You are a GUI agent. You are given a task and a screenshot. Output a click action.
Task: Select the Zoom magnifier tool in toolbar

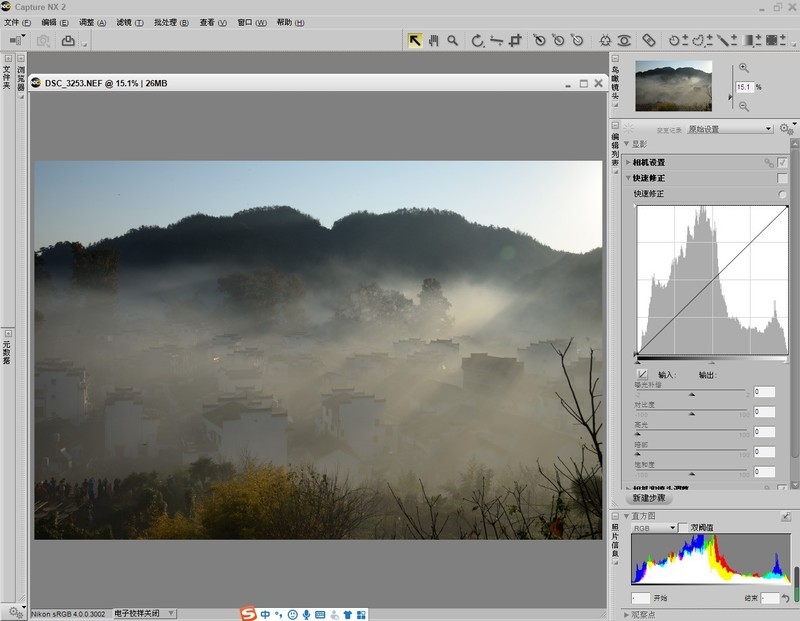(452, 40)
